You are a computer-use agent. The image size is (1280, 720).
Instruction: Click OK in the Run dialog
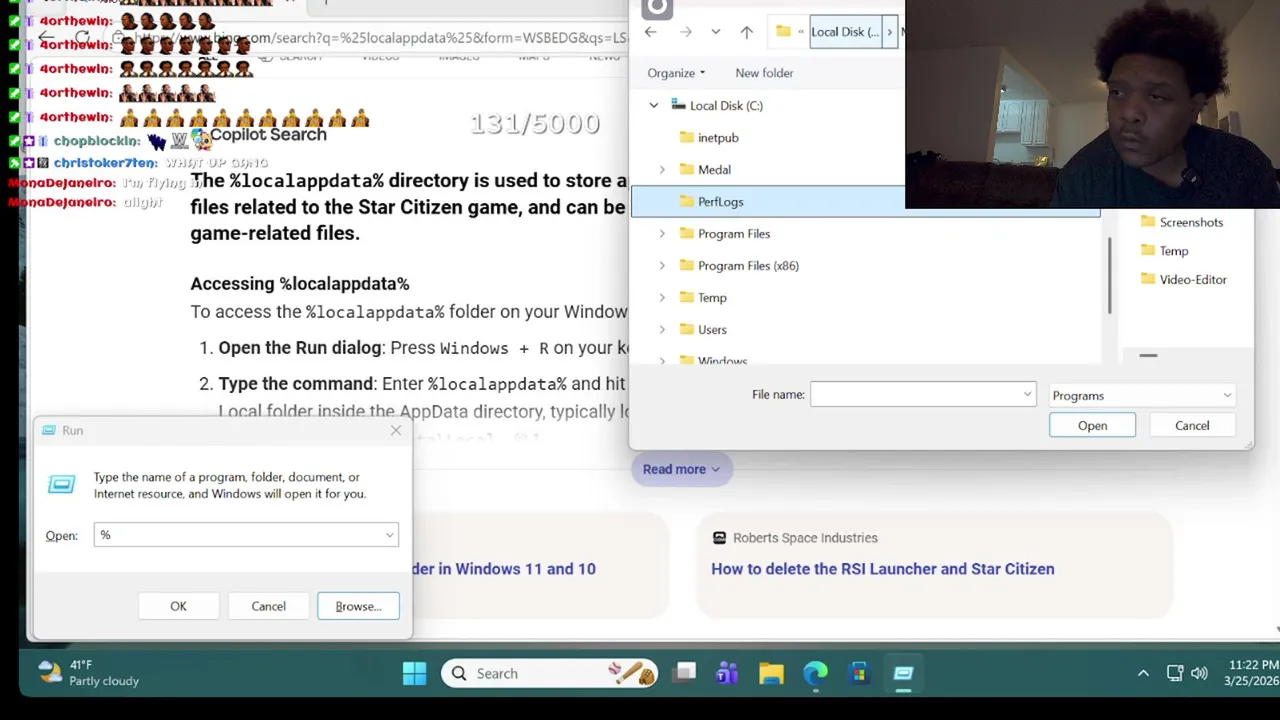[178, 606]
